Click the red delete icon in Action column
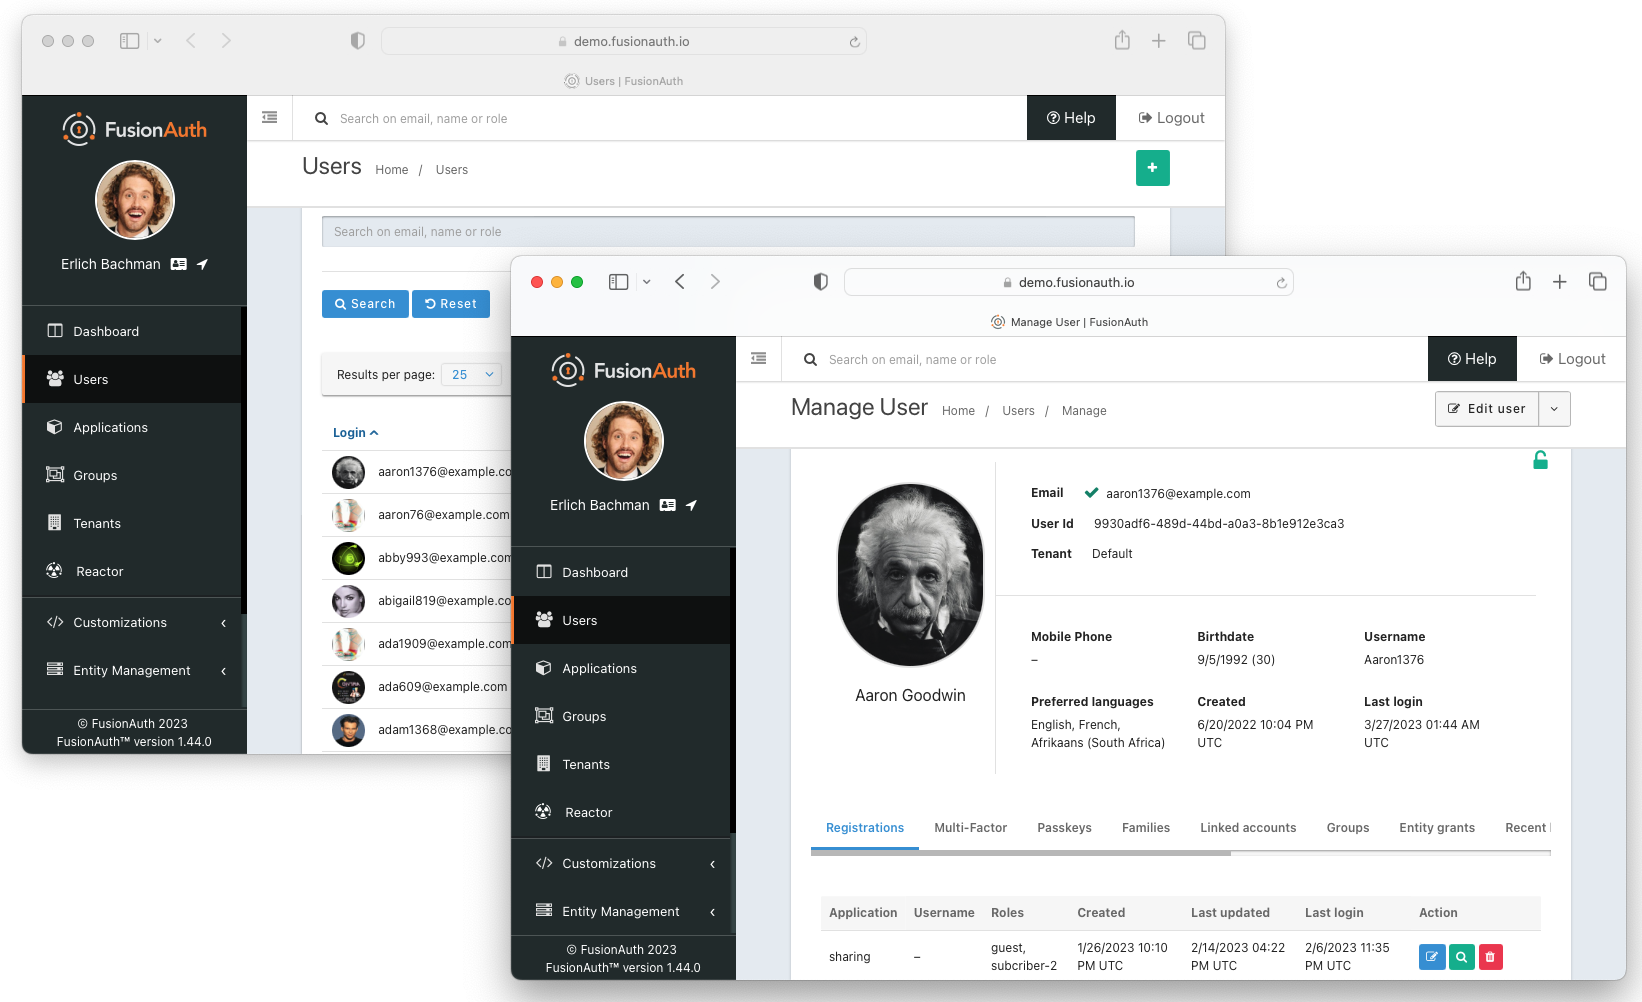Screen dimensions: 1642x1002 (1491, 957)
